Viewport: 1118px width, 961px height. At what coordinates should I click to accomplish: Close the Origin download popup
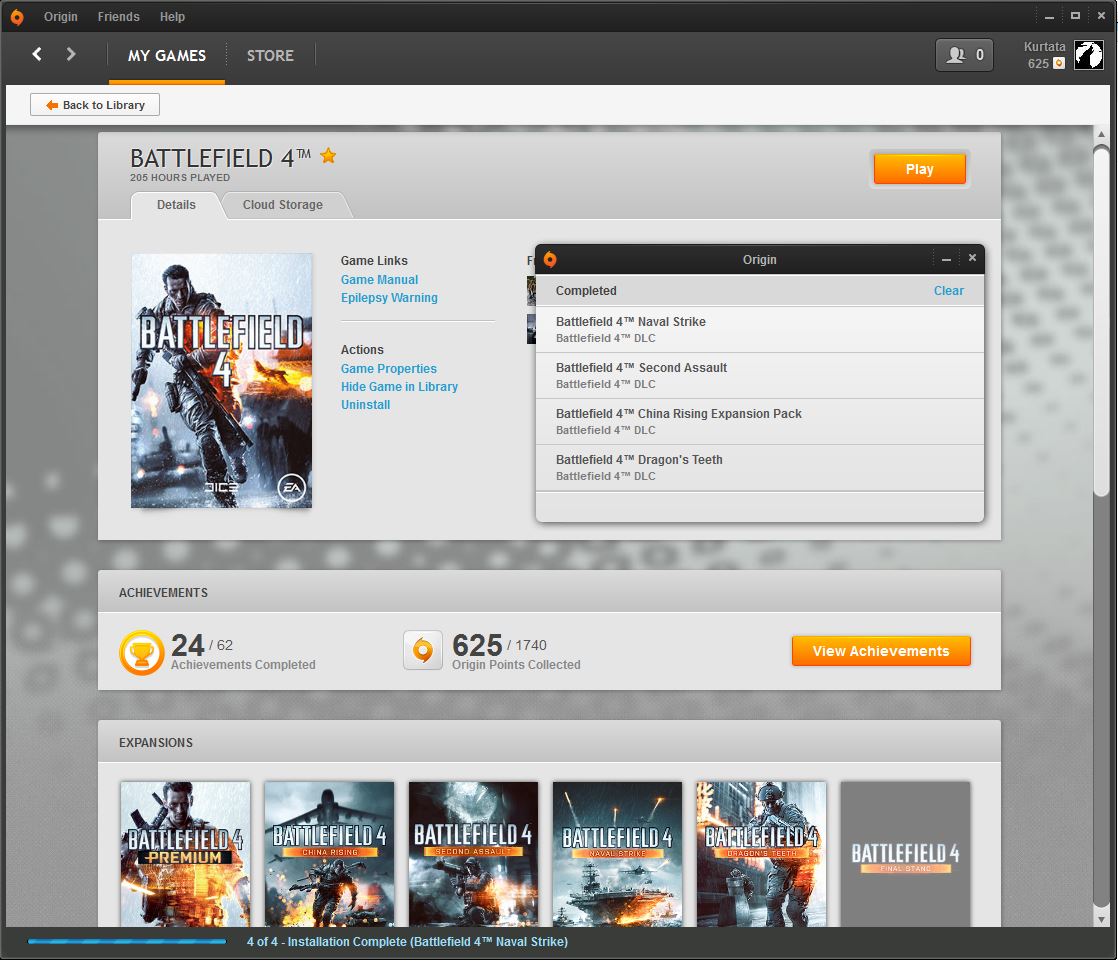(x=972, y=258)
